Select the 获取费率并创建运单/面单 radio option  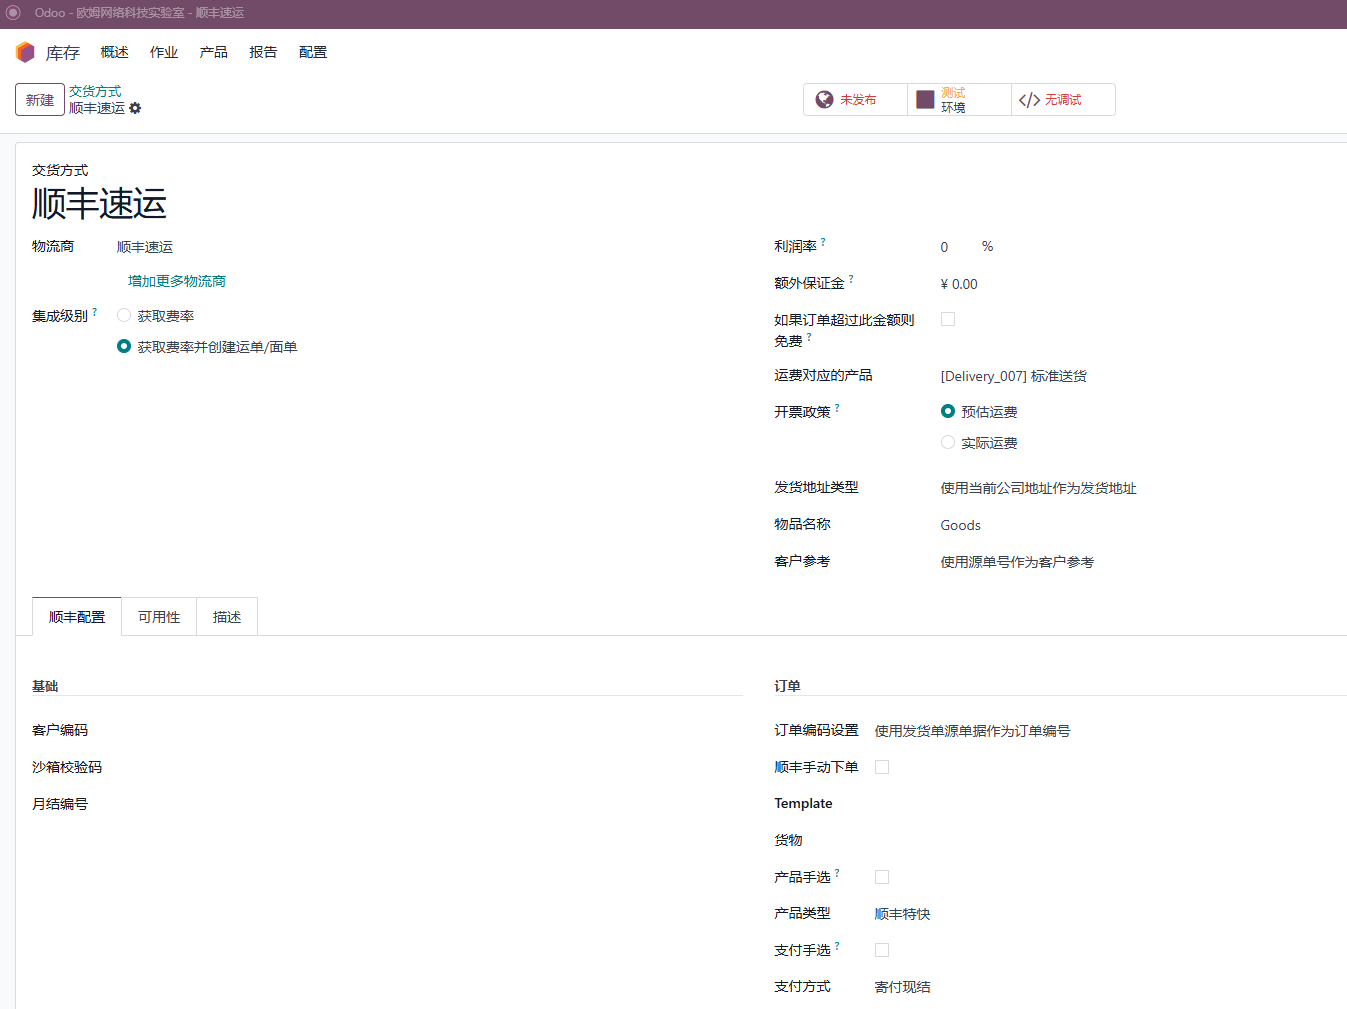[x=124, y=346]
